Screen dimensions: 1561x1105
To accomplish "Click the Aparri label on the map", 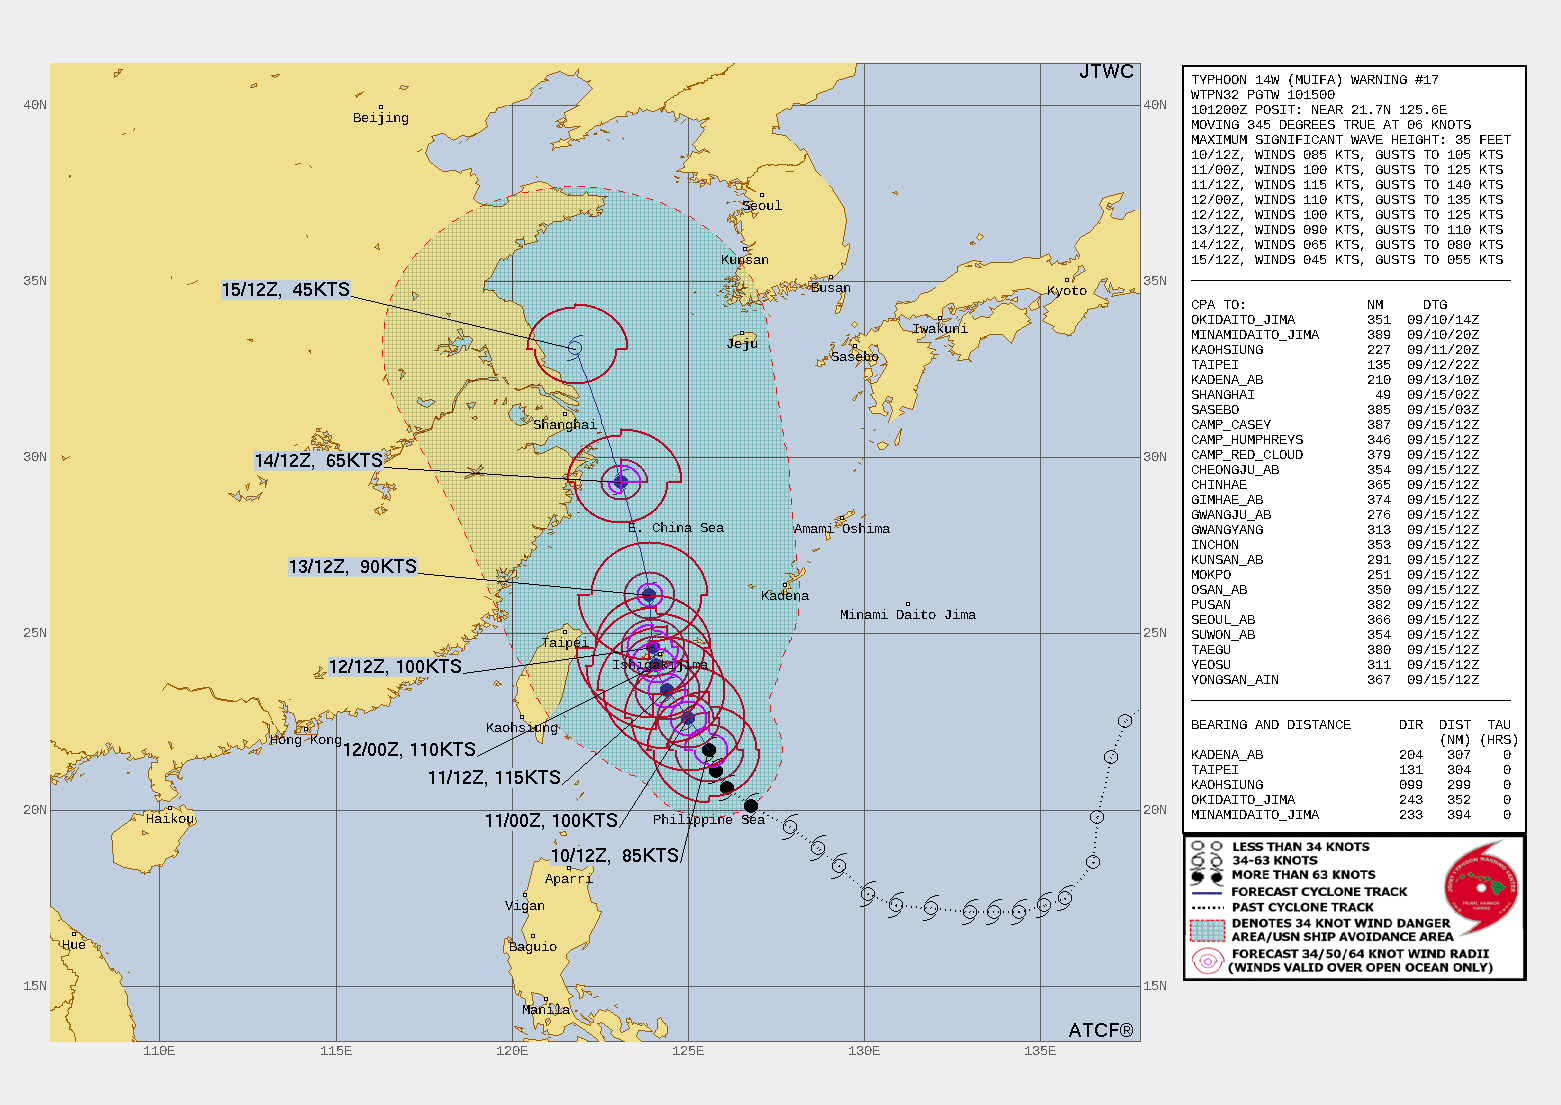I will click(x=569, y=879).
